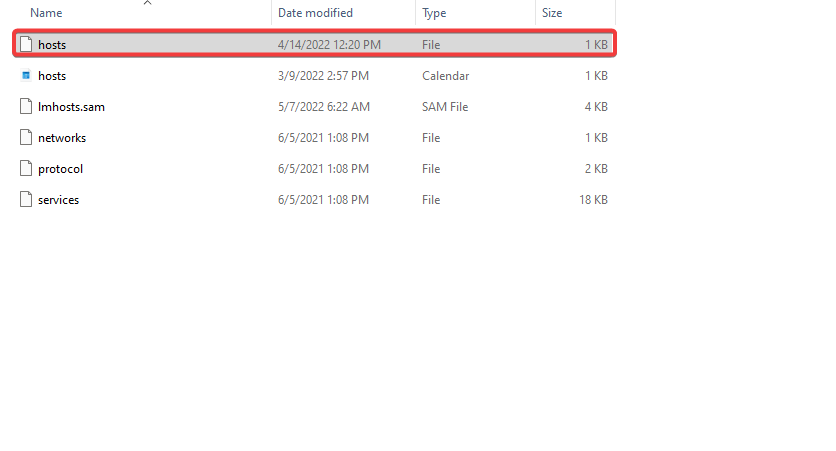This screenshot has width=836, height=451.
Task: Click the 2 KB size cell
Action: point(596,168)
